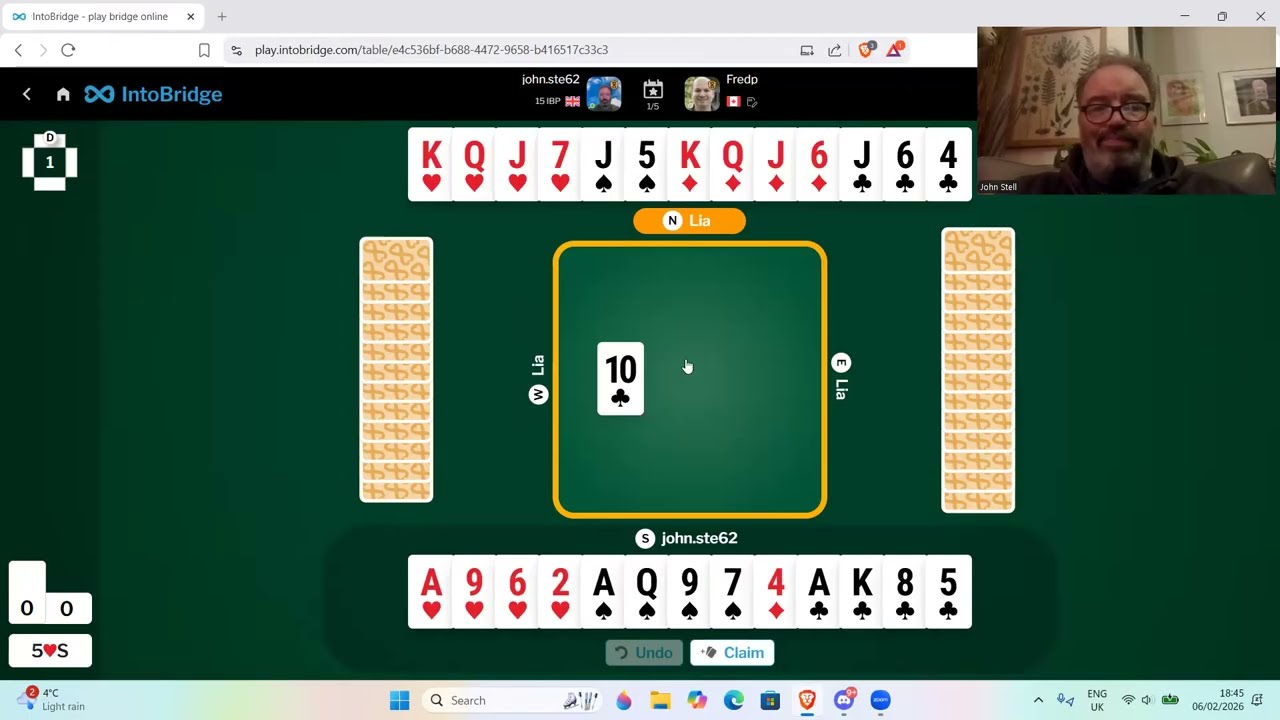Open Microsoft Edge from taskbar
This screenshot has height=720, width=1280.
click(733, 700)
